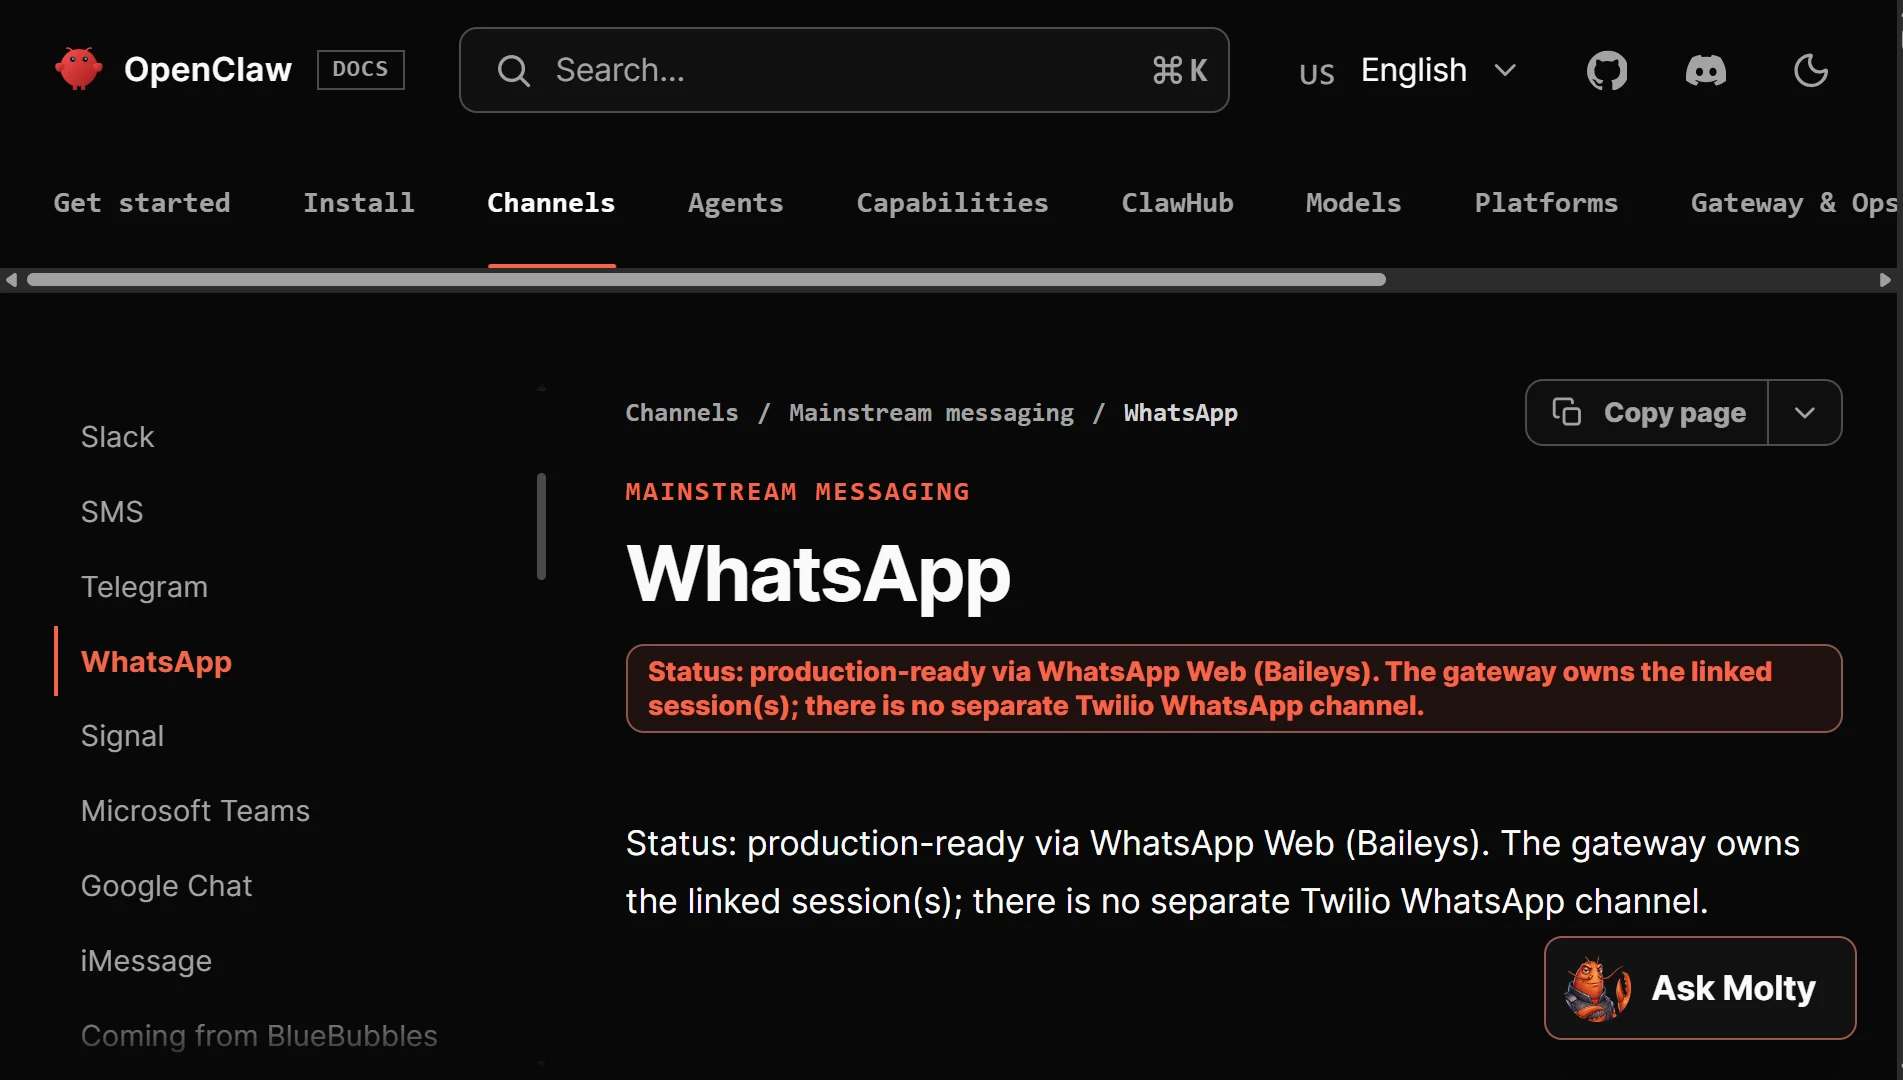The width and height of the screenshot is (1903, 1080).
Task: Open the Install tab
Action: pos(358,203)
